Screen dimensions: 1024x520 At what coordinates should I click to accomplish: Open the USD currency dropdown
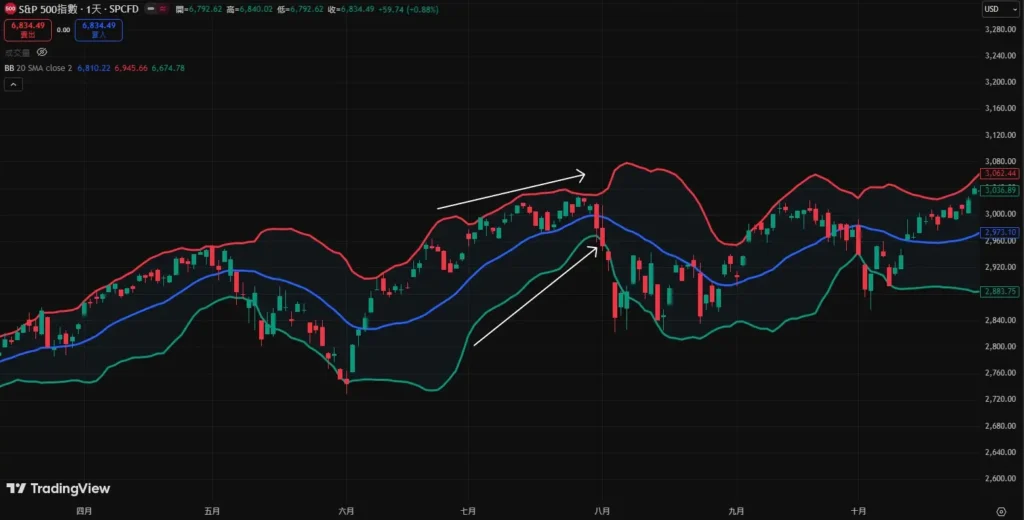(992, 9)
